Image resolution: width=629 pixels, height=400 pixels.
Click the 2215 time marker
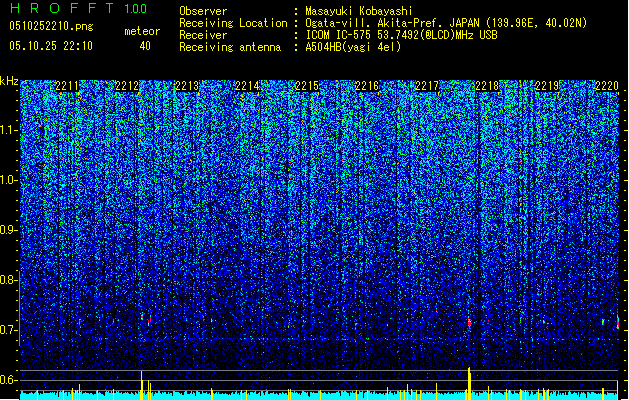click(x=307, y=86)
